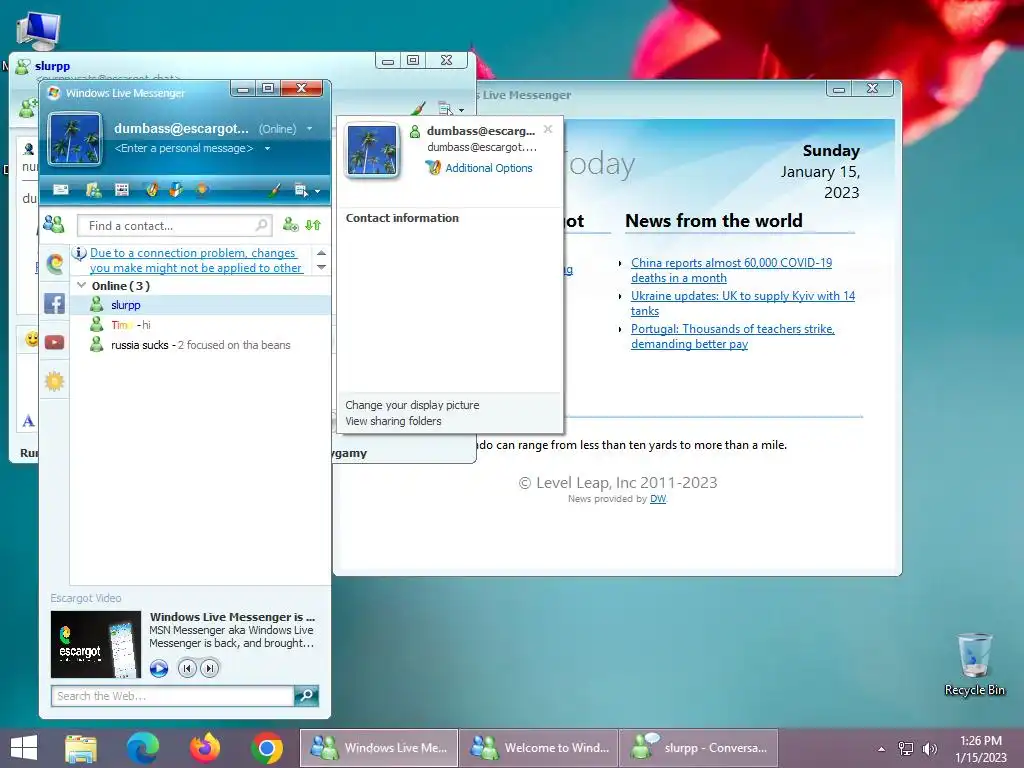Open Portugal teachers strike news link

pos(733,336)
